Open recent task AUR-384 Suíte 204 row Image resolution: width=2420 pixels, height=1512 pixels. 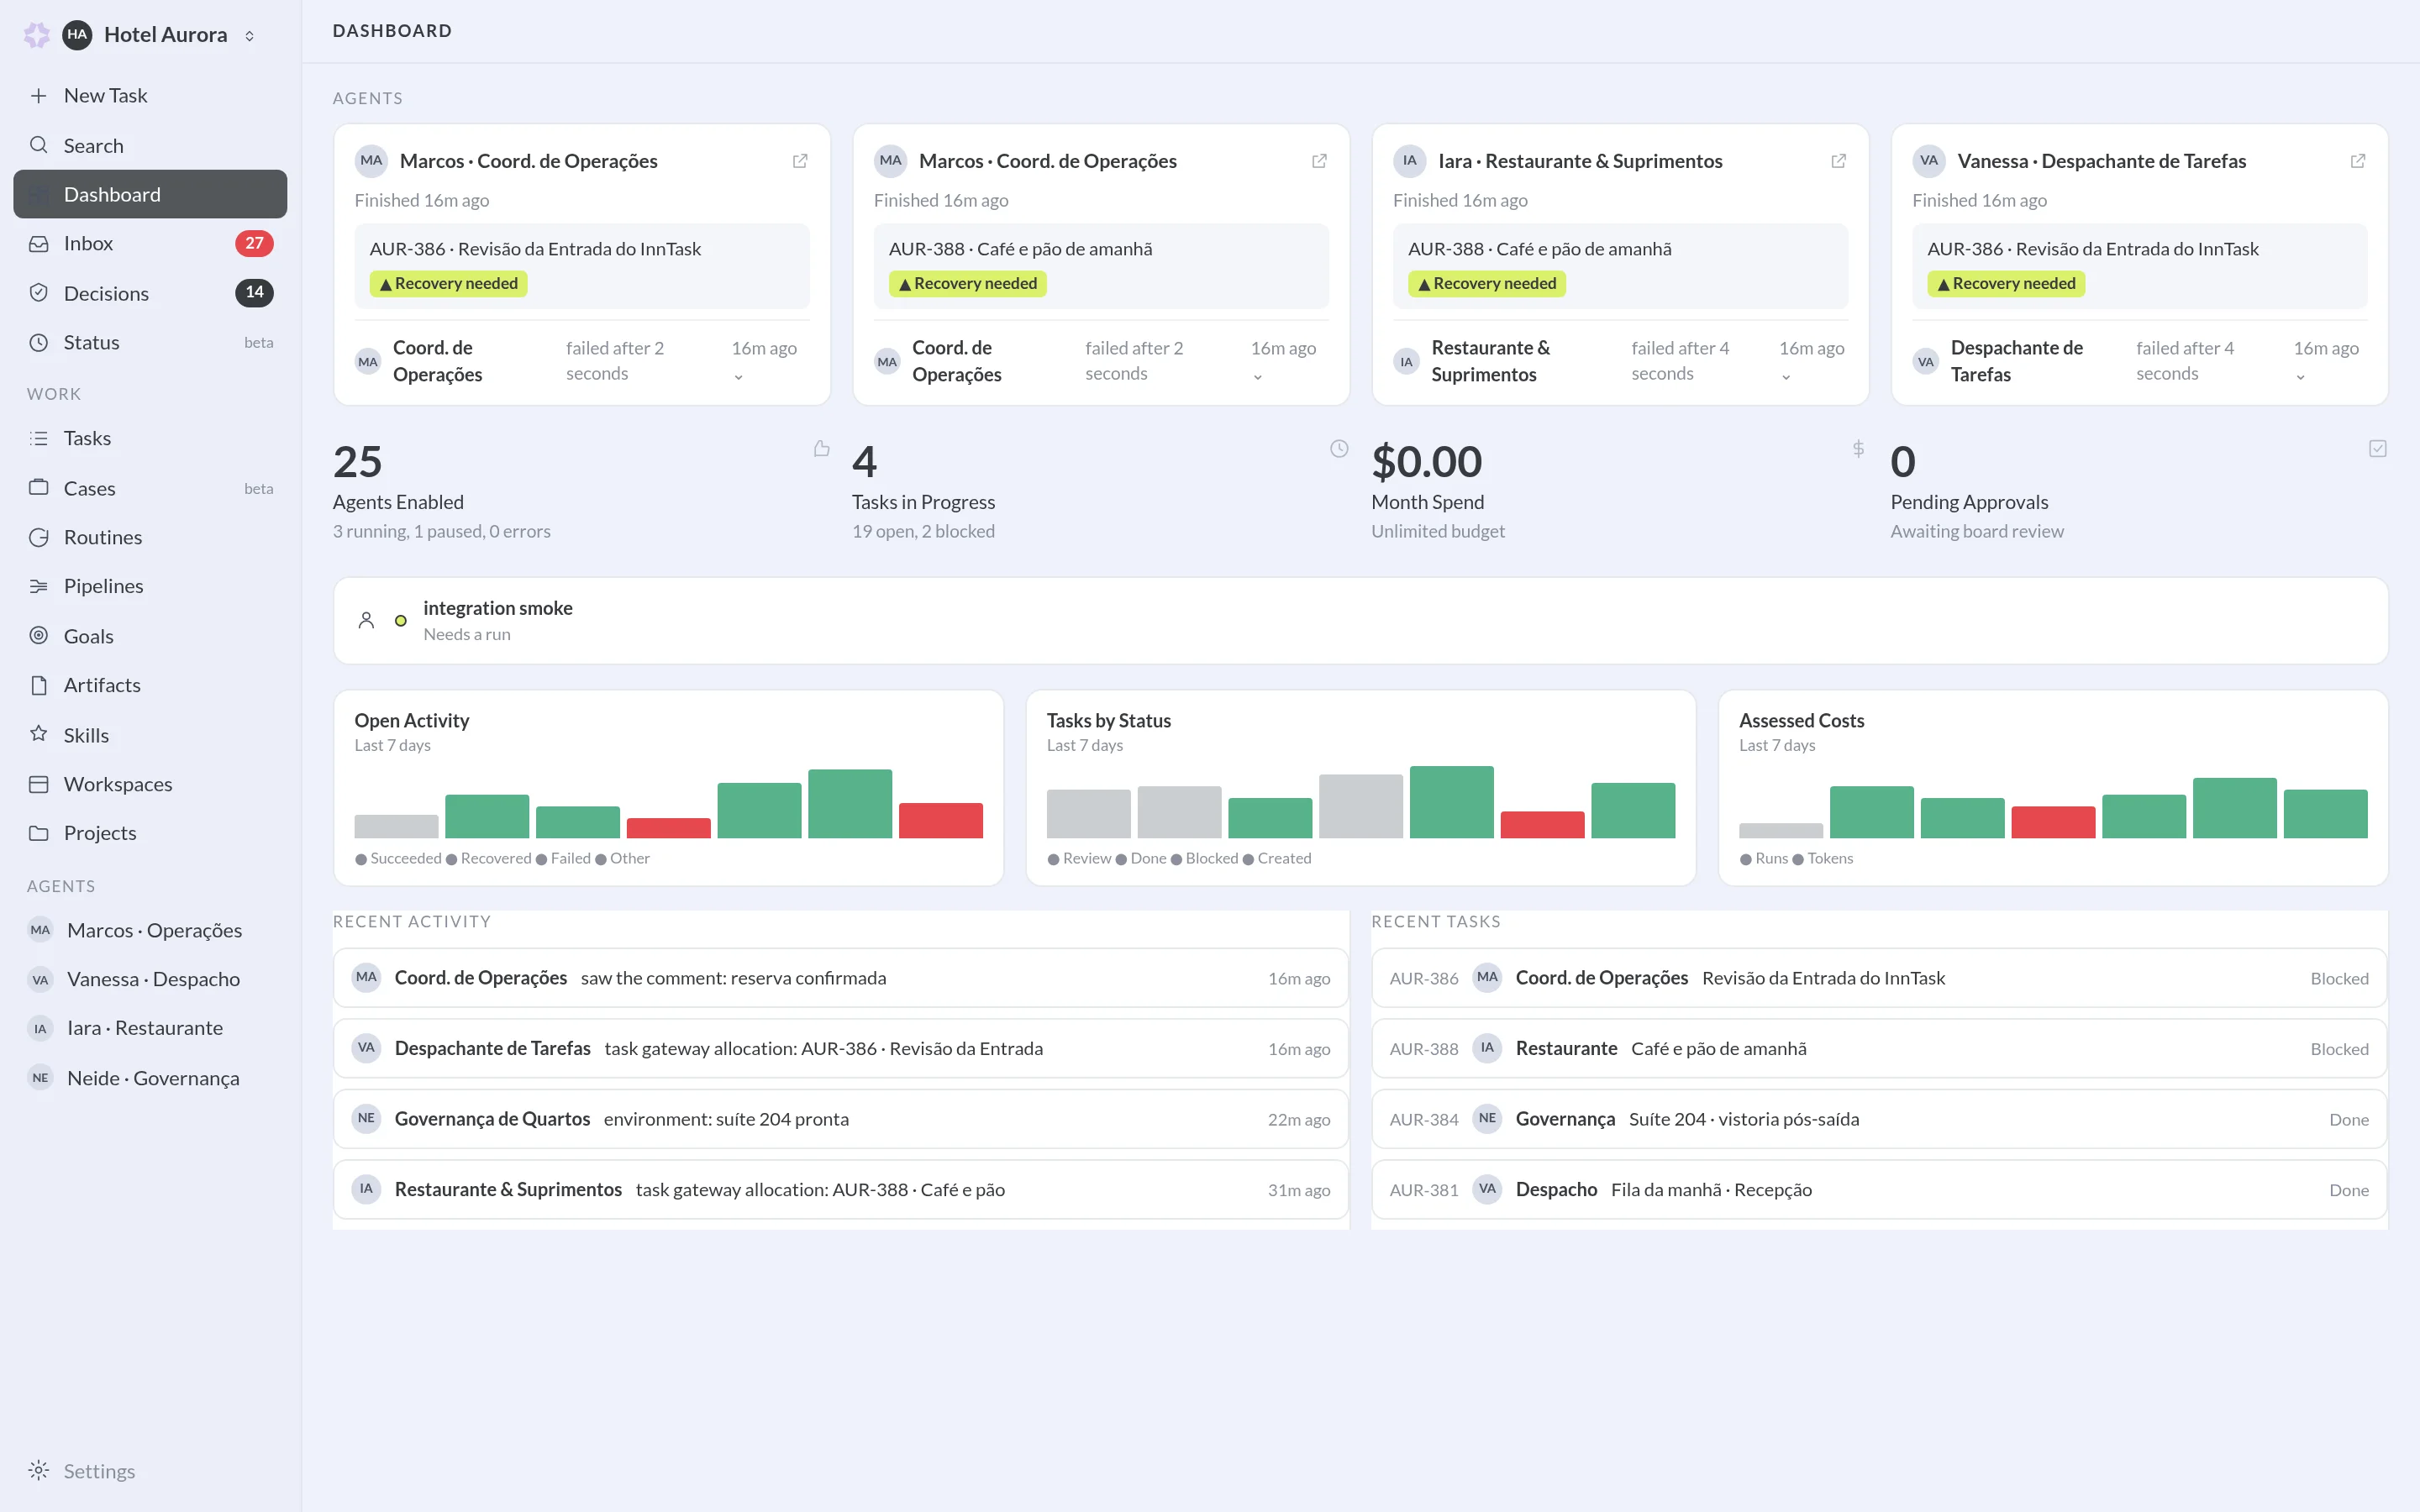click(x=1878, y=1119)
